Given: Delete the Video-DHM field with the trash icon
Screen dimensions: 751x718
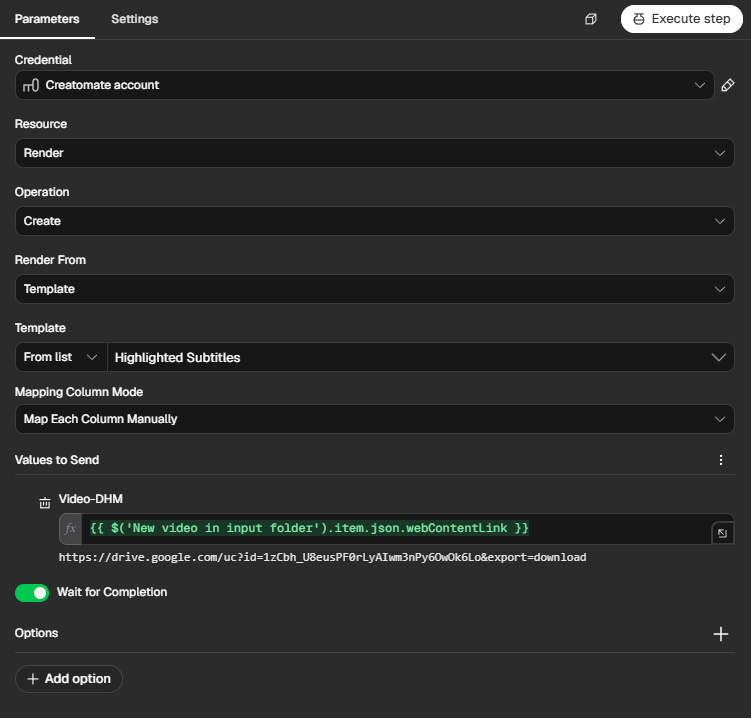Looking at the screenshot, I should pos(45,503).
